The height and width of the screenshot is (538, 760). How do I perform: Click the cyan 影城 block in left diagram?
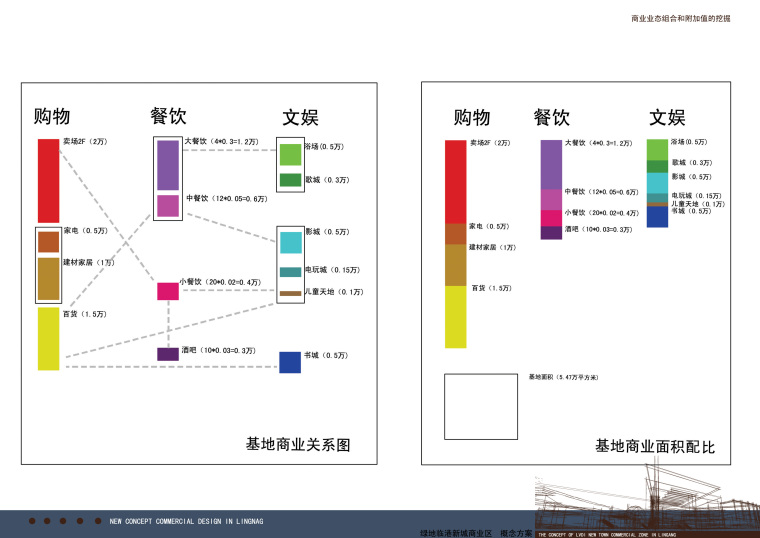290,242
